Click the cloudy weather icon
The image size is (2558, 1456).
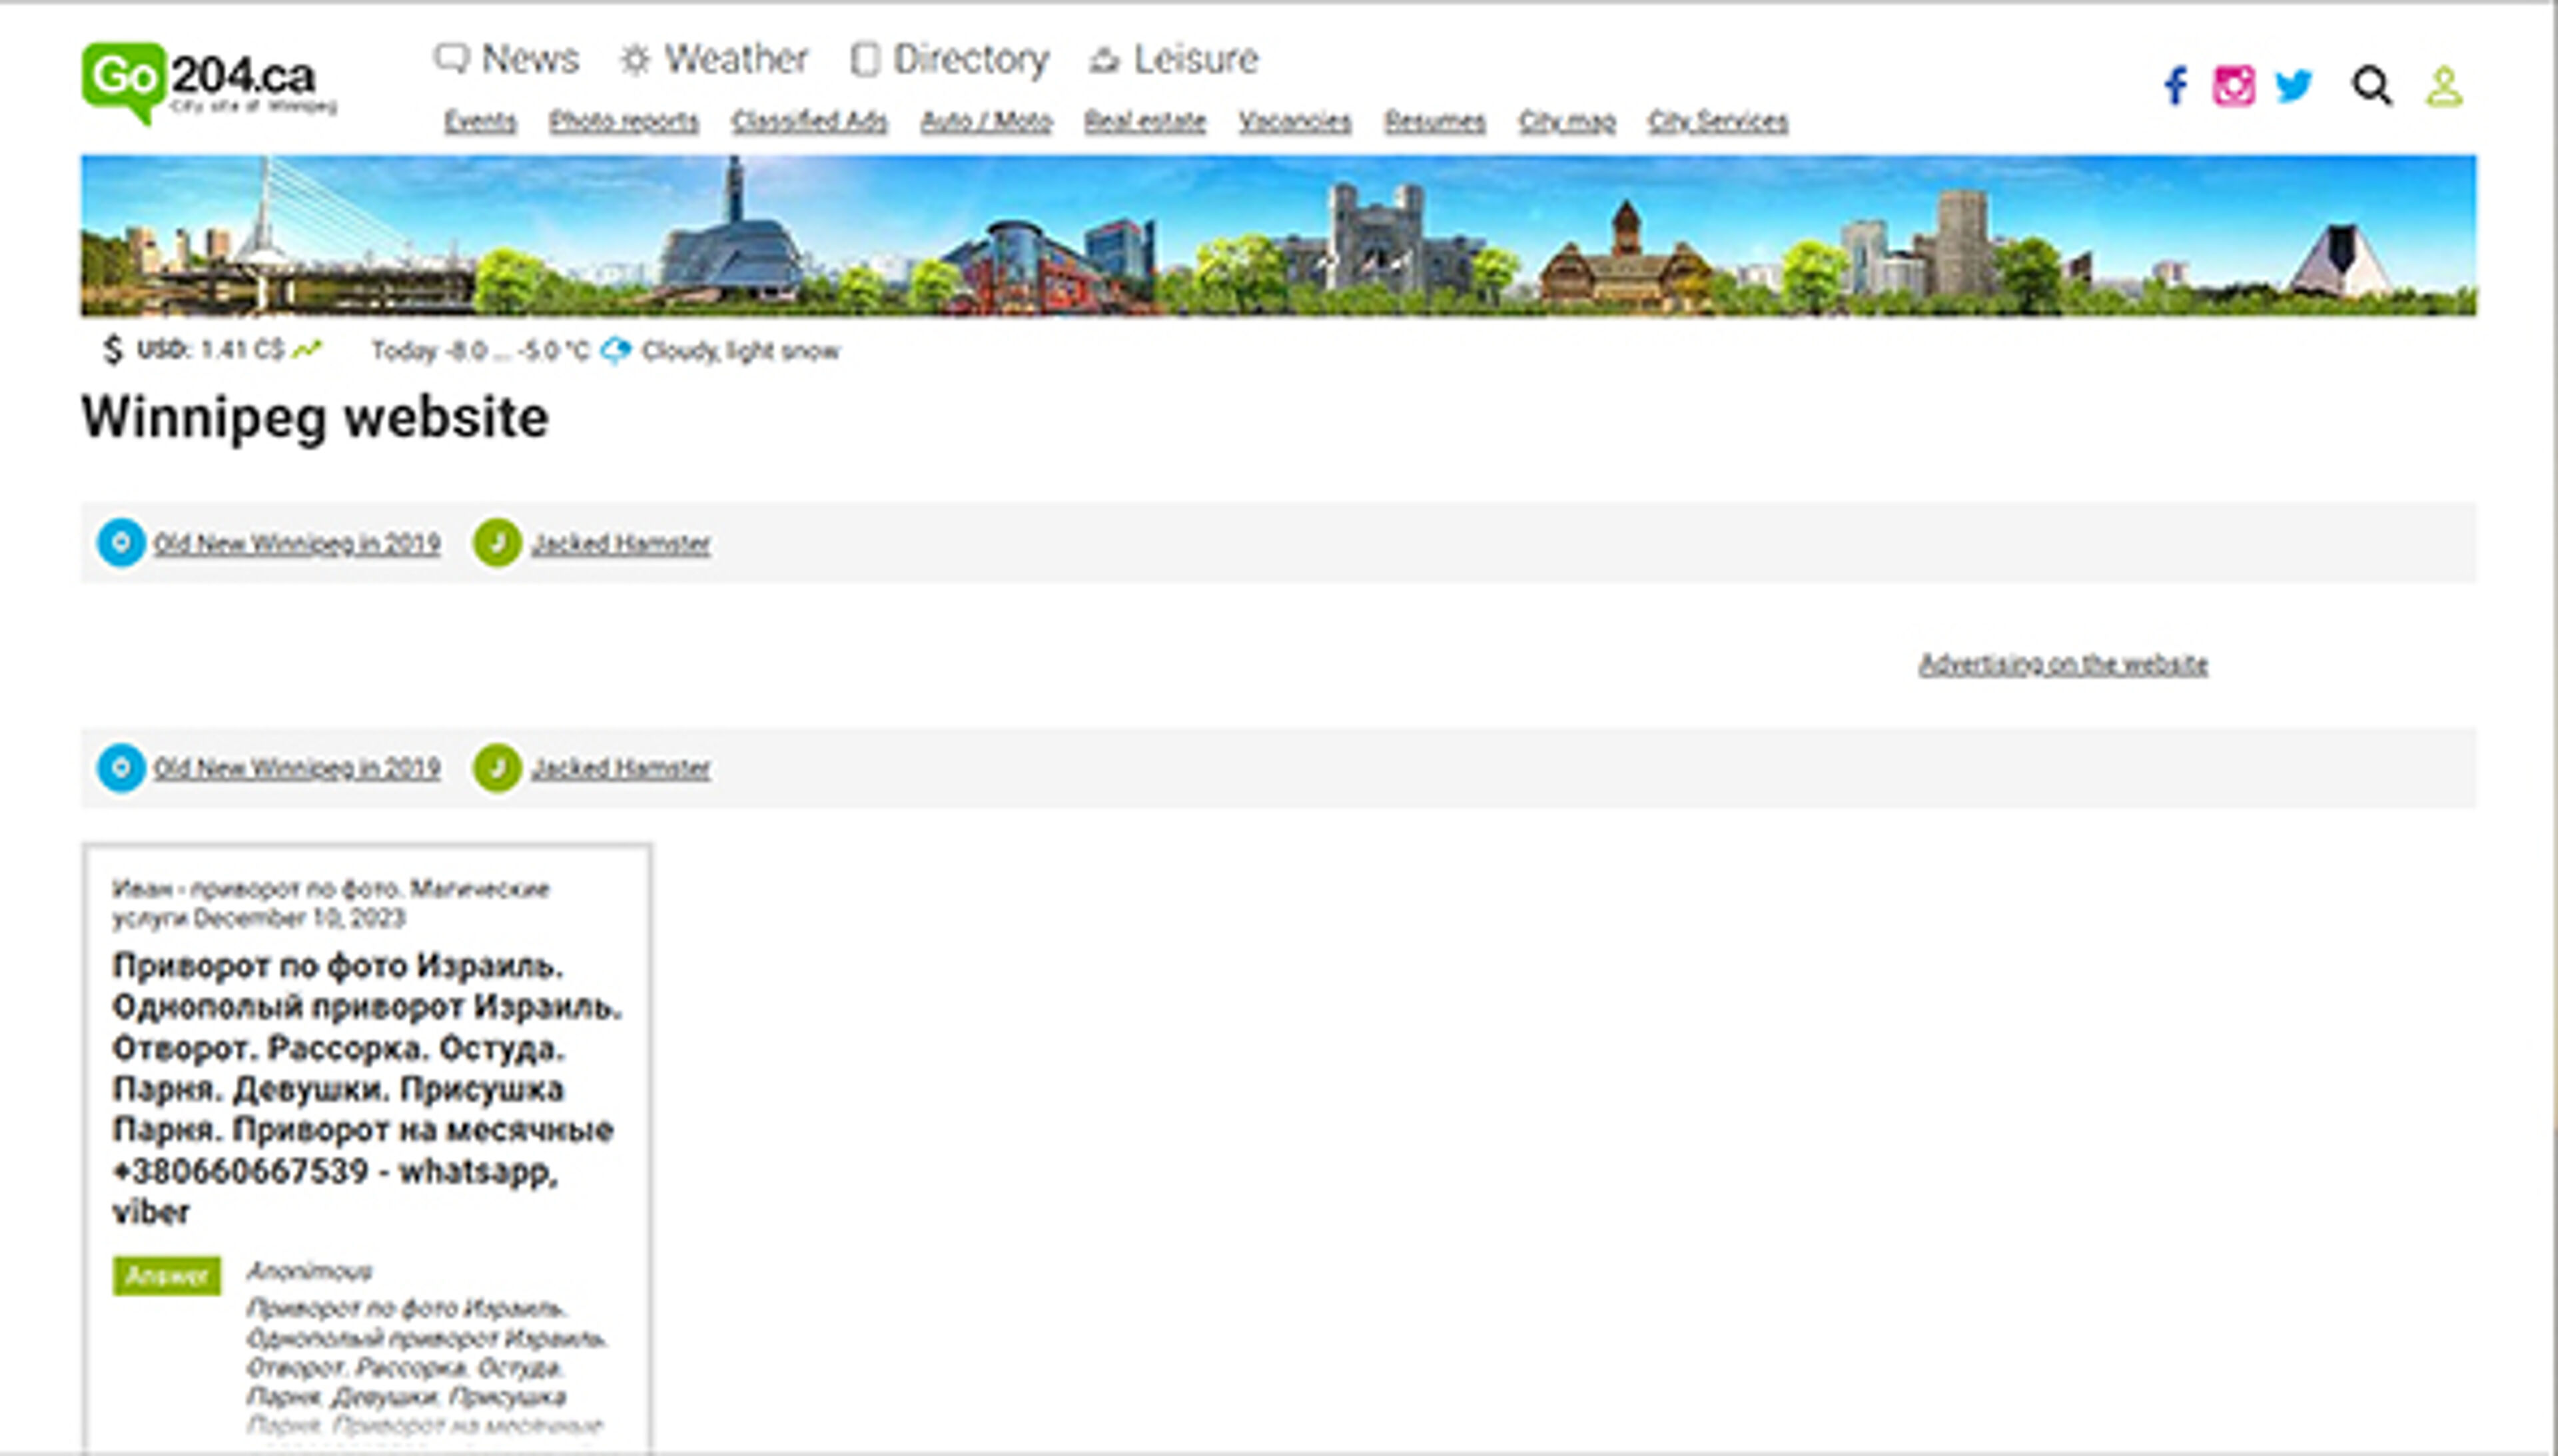coord(616,351)
